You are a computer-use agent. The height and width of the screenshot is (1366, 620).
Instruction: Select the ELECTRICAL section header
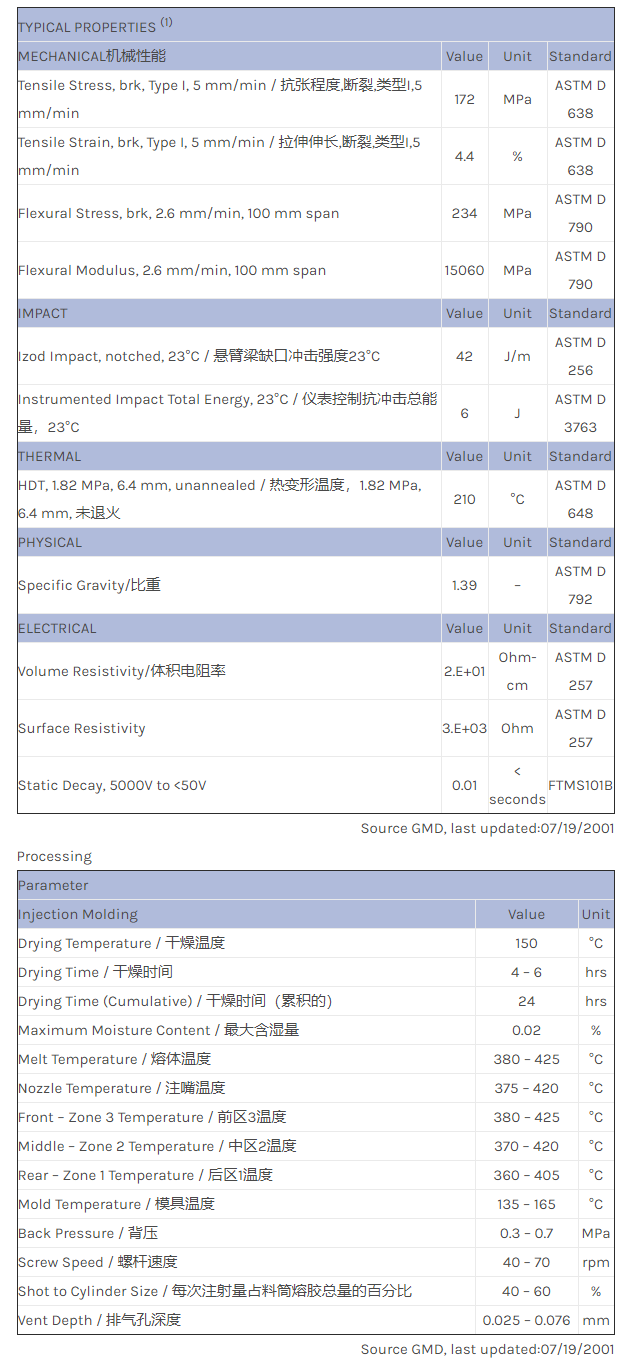(x=57, y=628)
